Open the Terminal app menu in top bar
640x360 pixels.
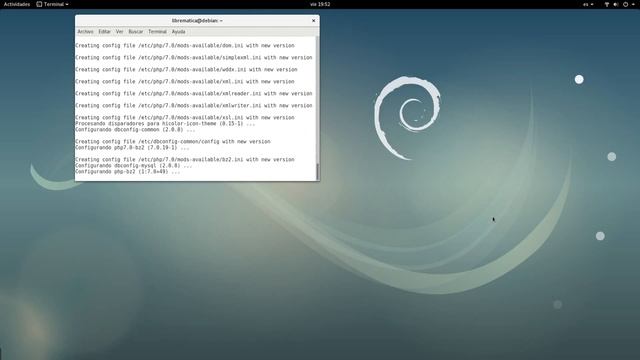52,4
